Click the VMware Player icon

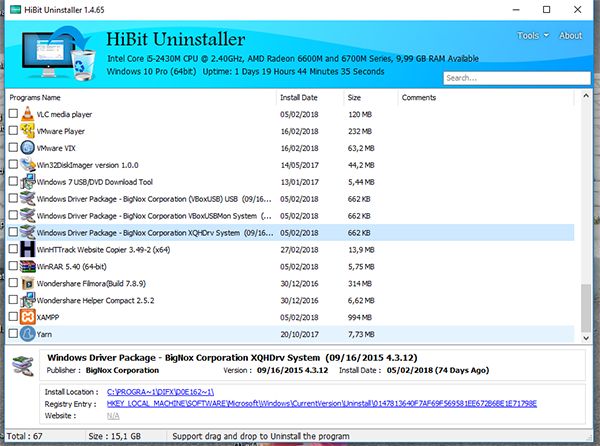pyautogui.click(x=27, y=131)
